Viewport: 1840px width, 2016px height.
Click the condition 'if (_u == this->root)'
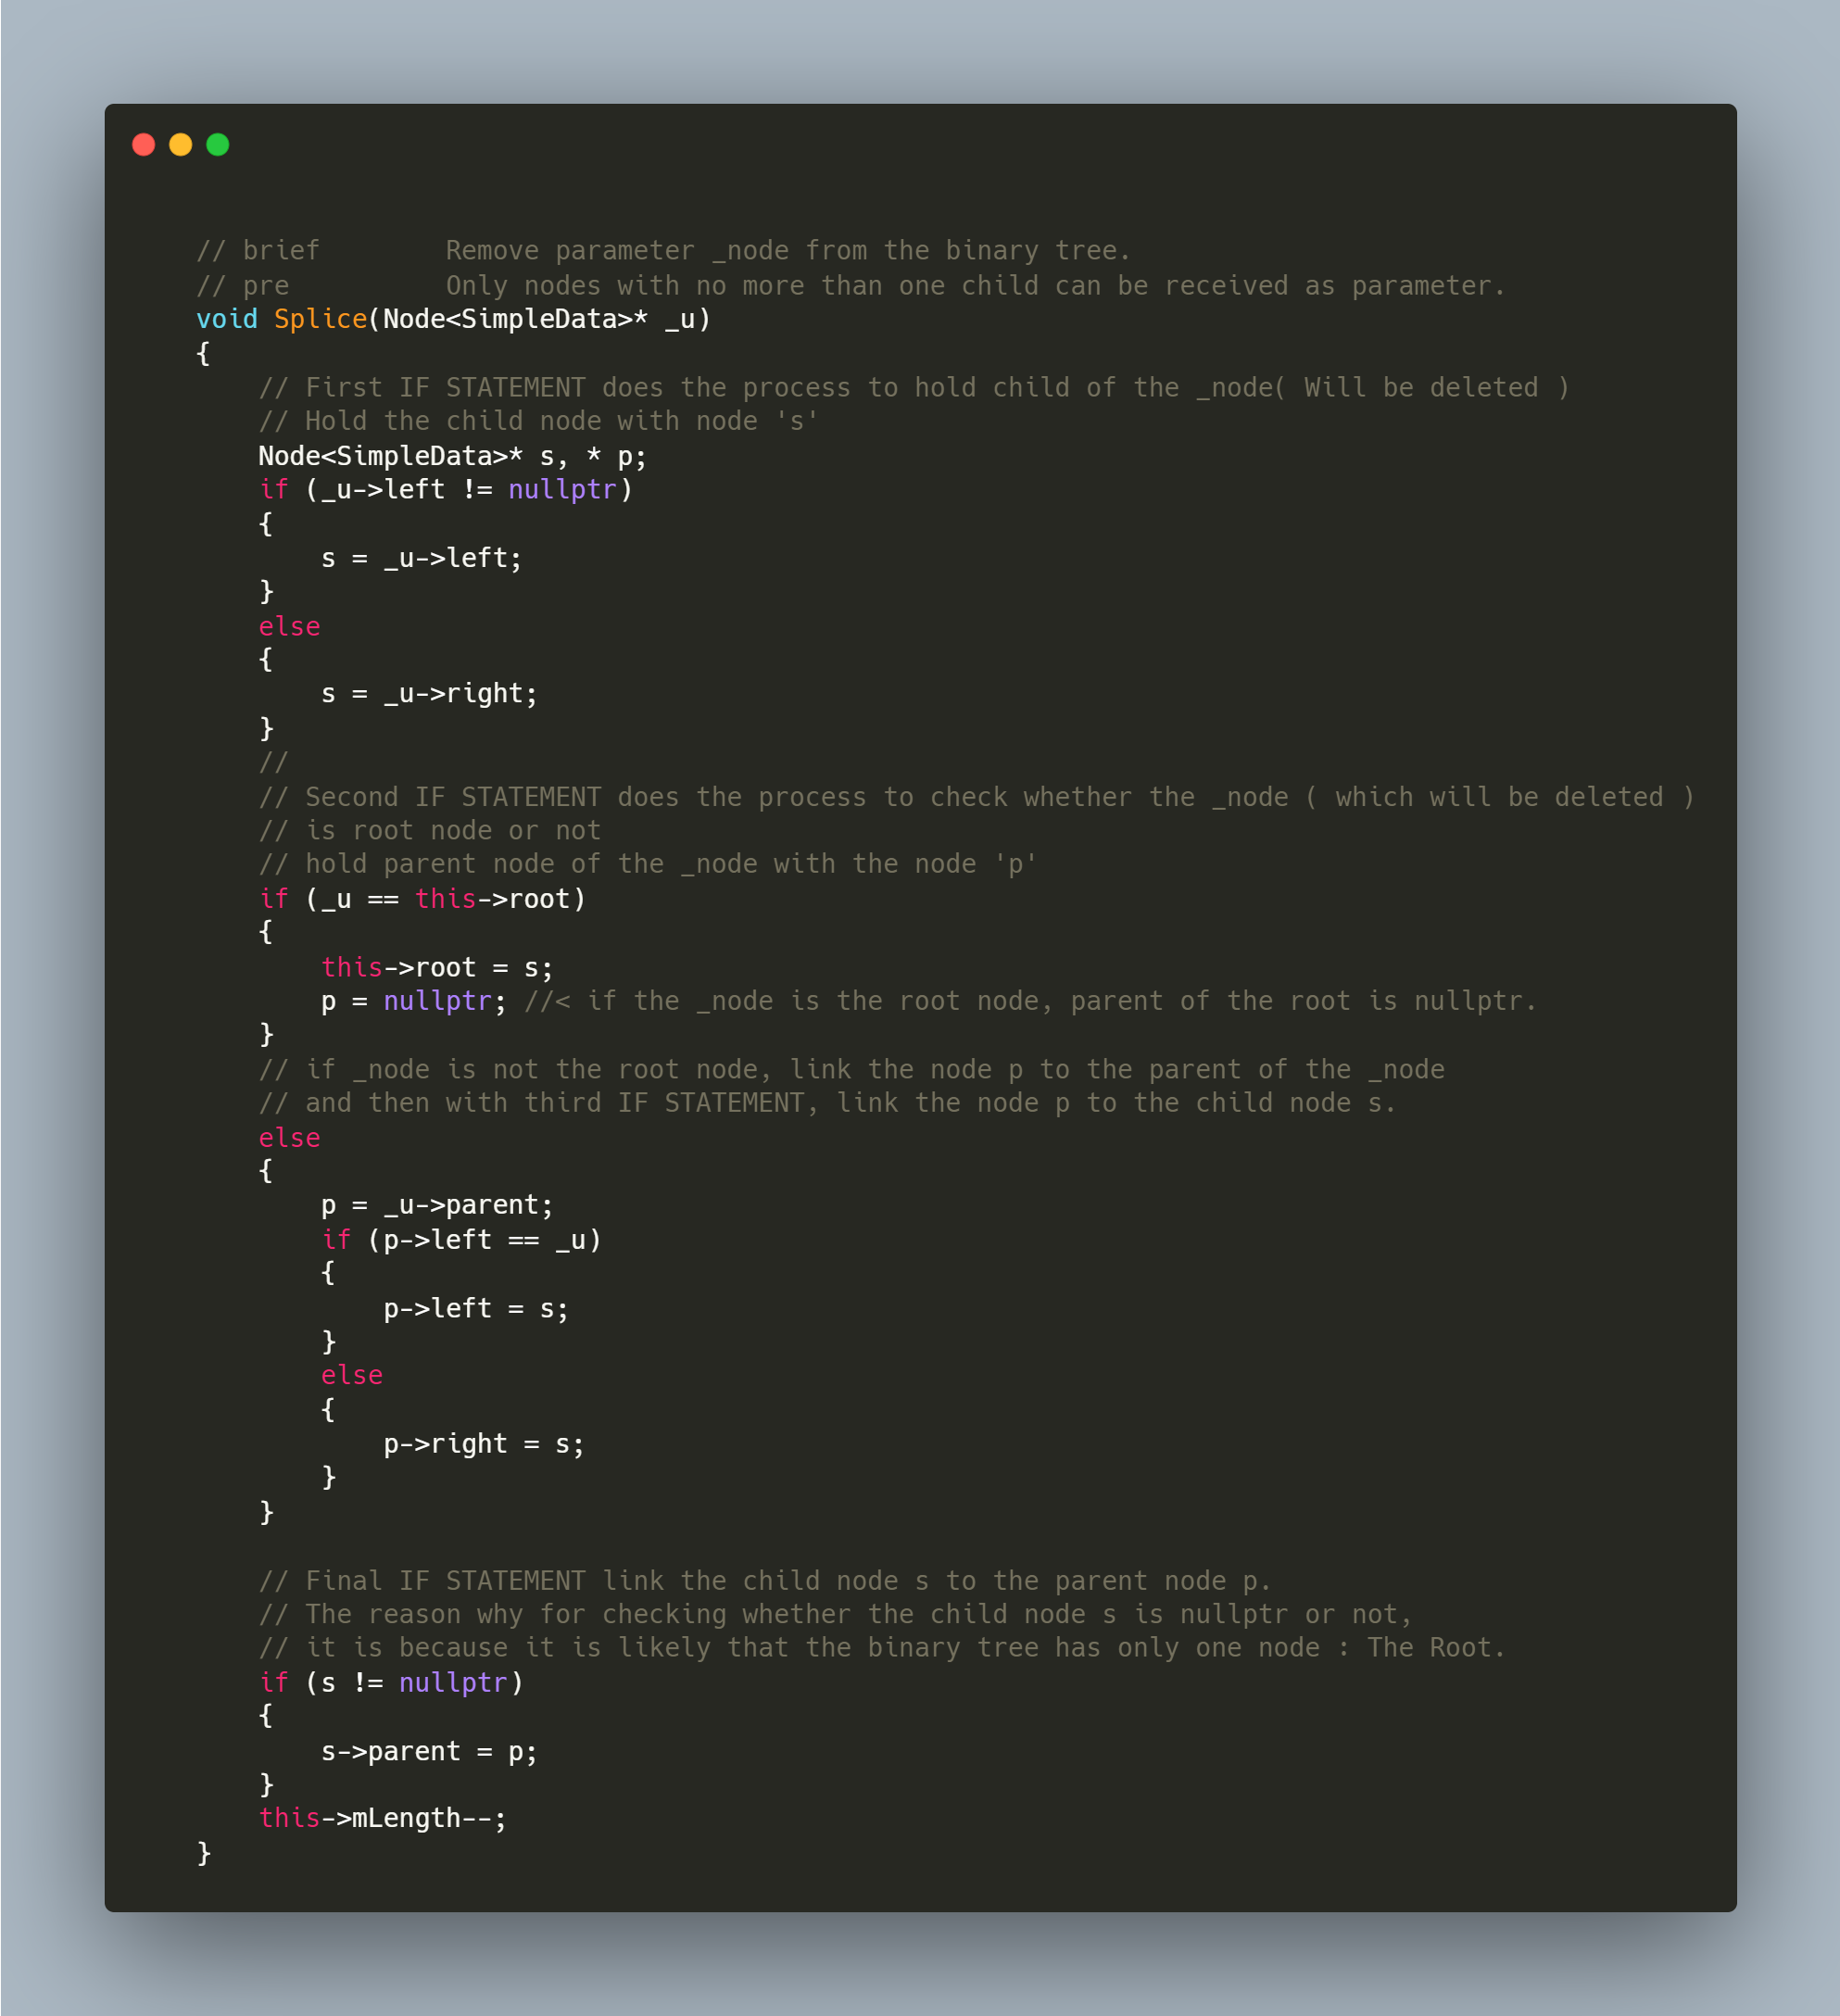[422, 899]
